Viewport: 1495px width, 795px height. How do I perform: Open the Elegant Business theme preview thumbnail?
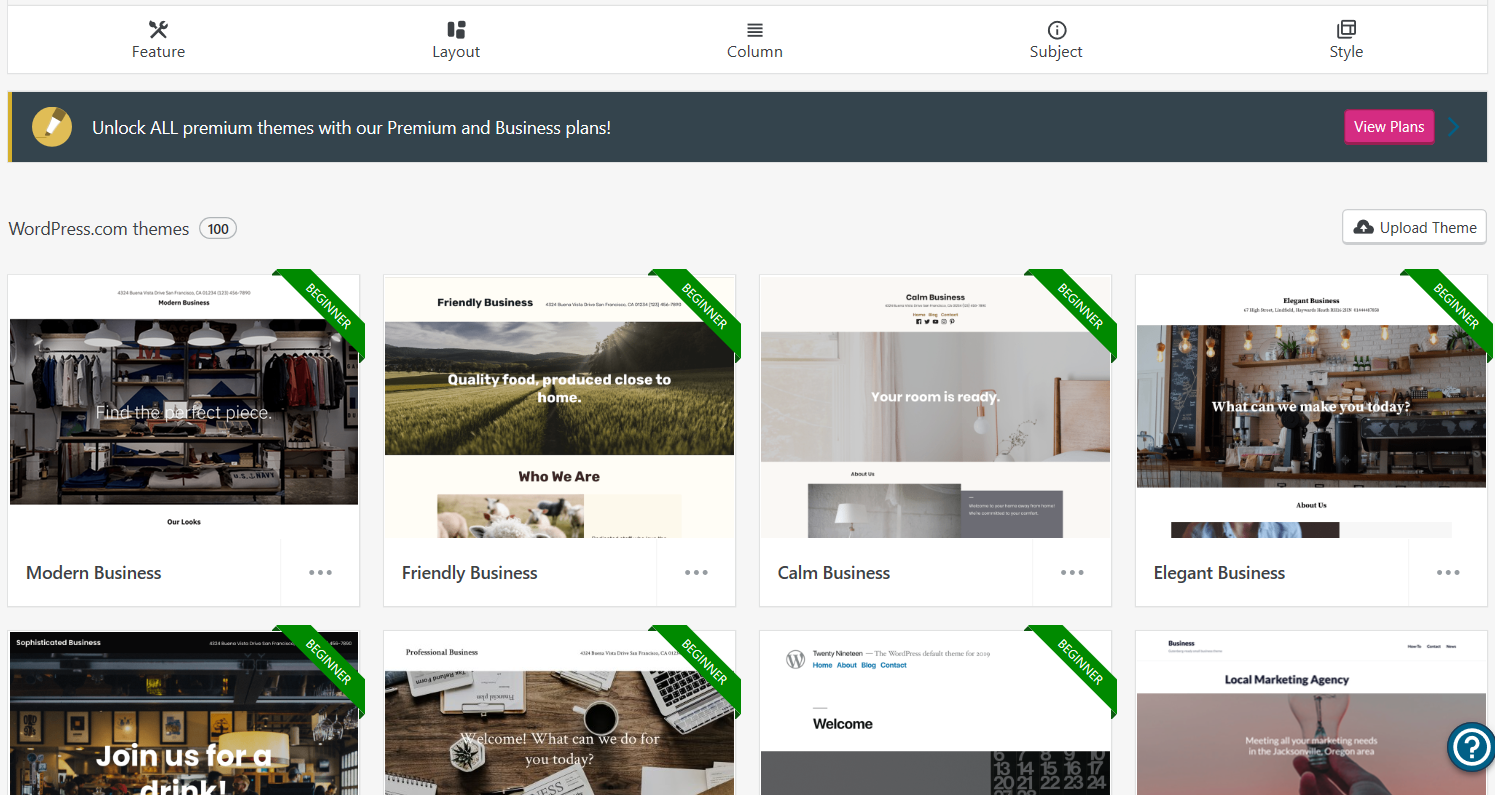(1311, 407)
